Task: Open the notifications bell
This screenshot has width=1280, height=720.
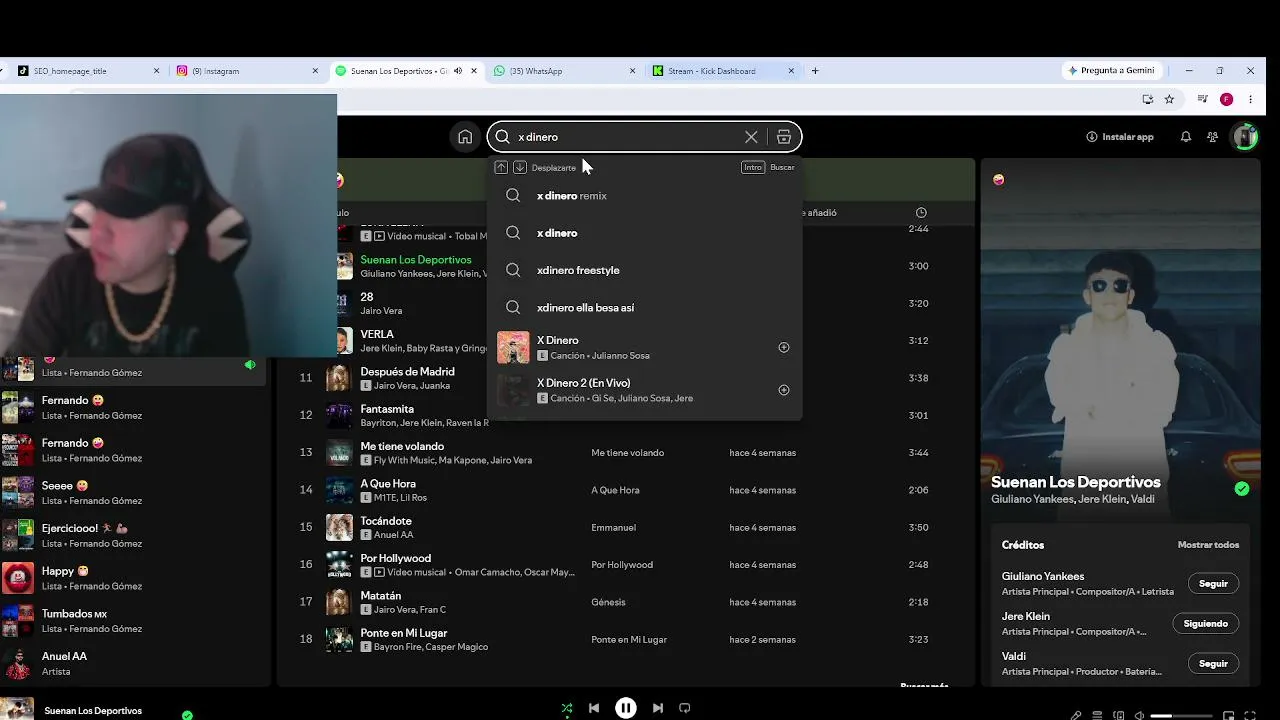Action: tap(1186, 137)
